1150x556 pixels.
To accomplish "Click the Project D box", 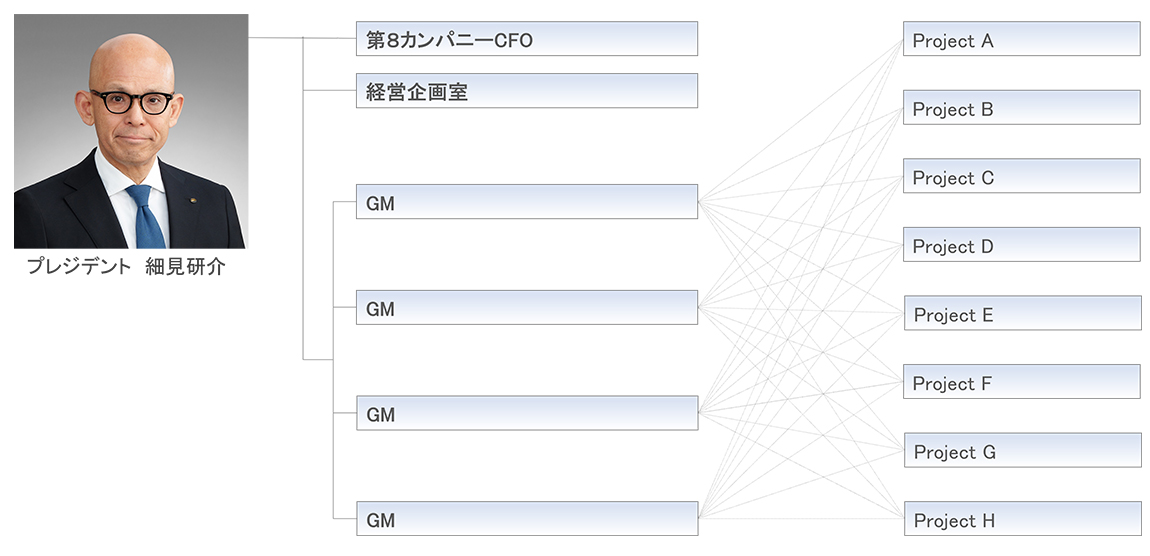I will click(x=1021, y=245).
